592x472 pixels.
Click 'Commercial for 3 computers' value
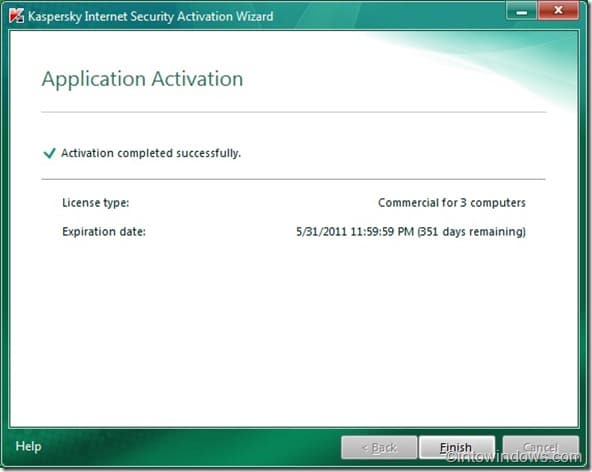coord(452,203)
